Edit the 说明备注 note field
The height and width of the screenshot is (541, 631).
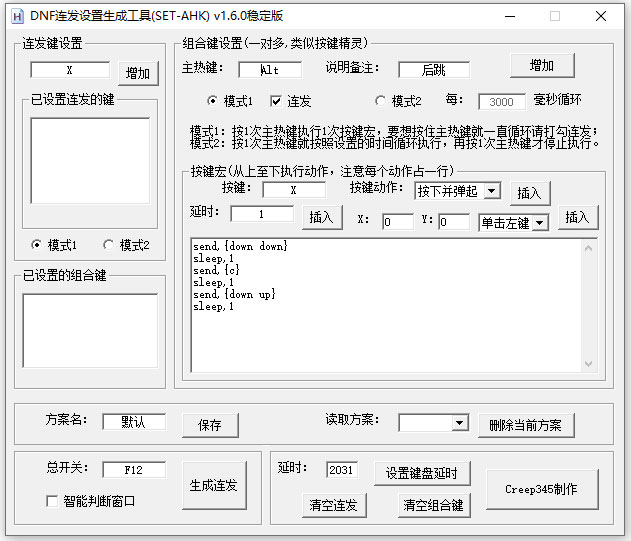(434, 70)
